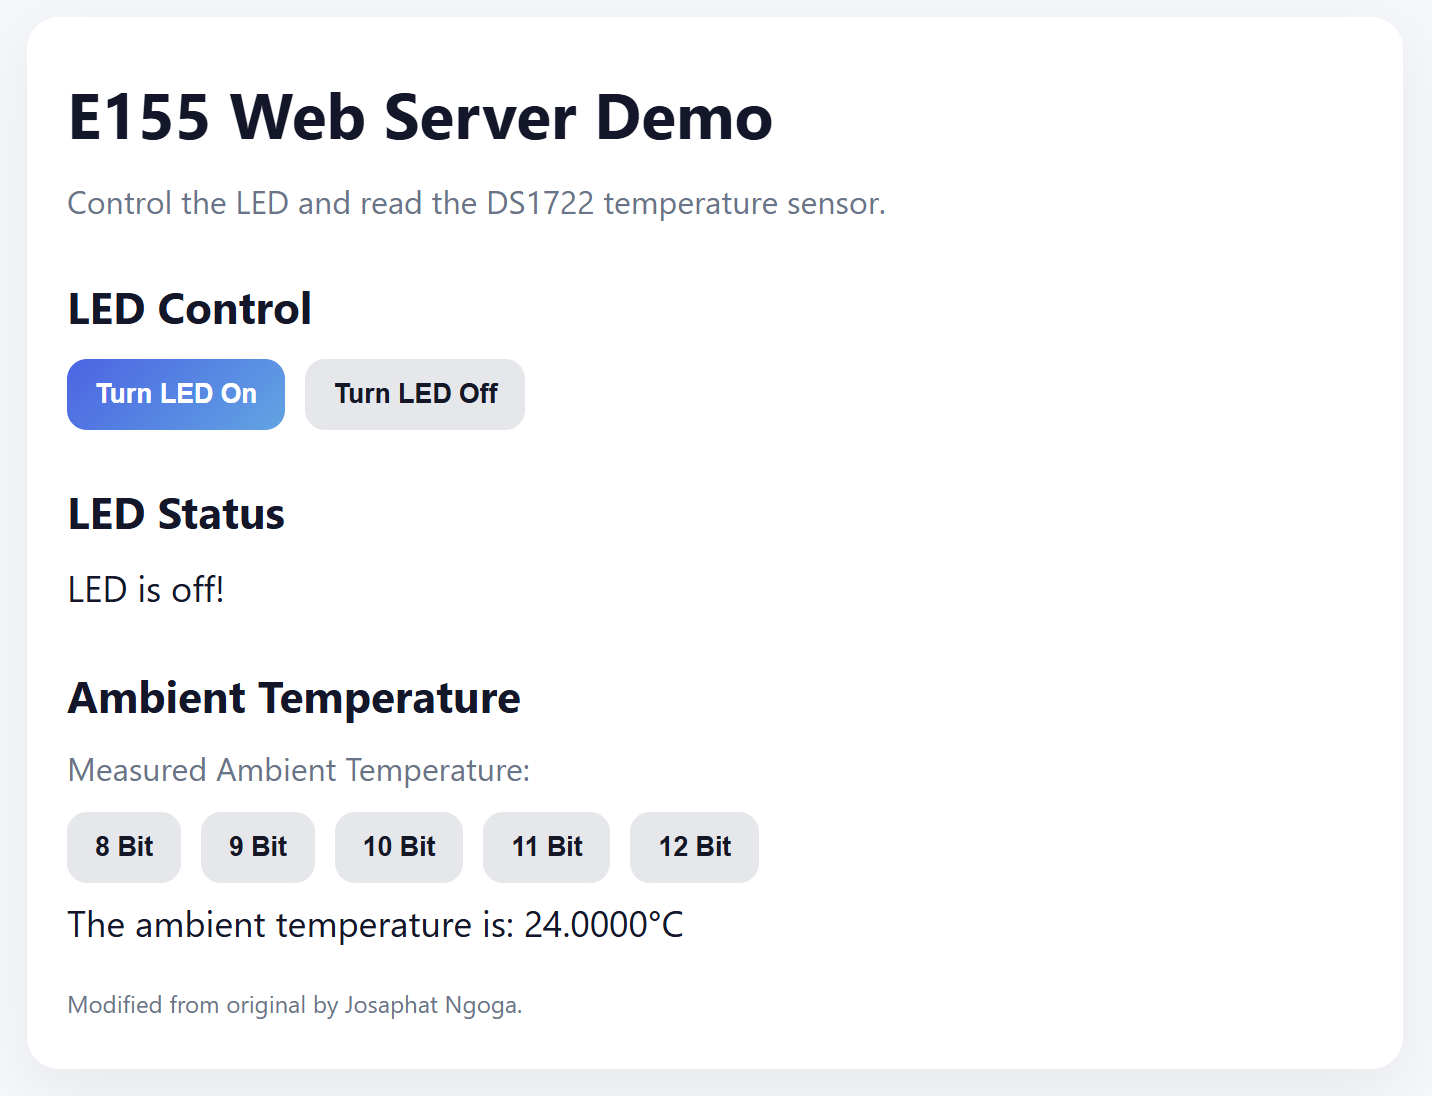Click the LED Status section heading
The width and height of the screenshot is (1432, 1096).
pos(176,514)
